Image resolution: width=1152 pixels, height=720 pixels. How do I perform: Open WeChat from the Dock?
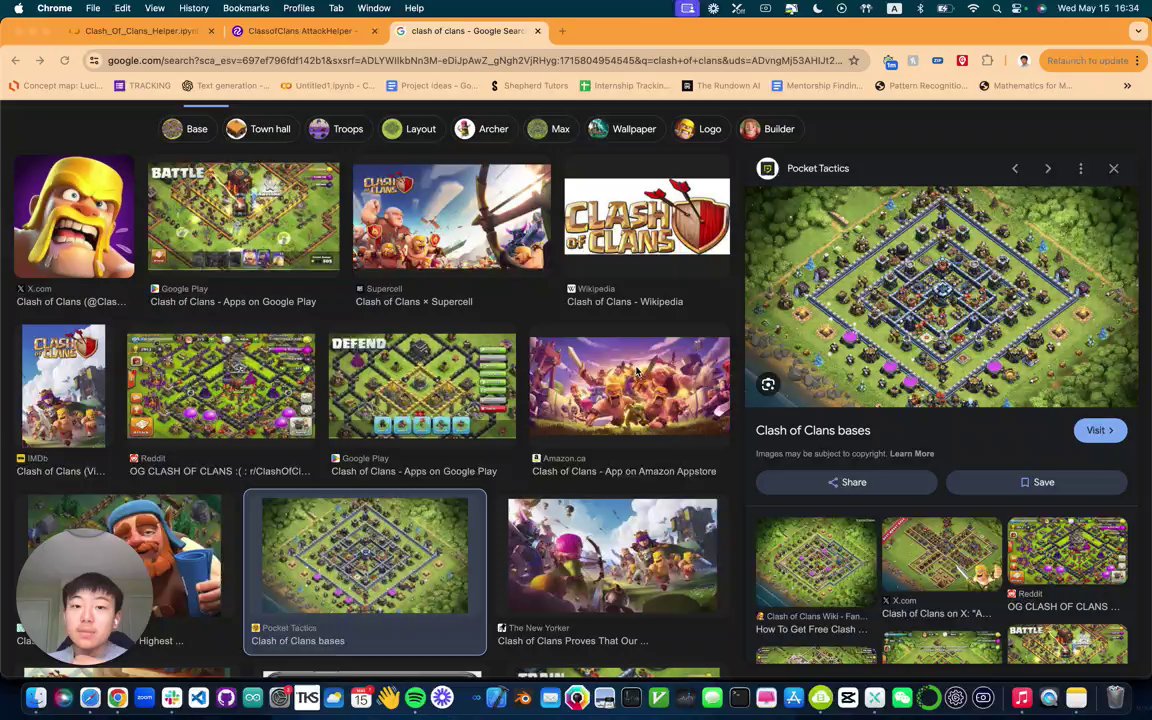tap(902, 697)
